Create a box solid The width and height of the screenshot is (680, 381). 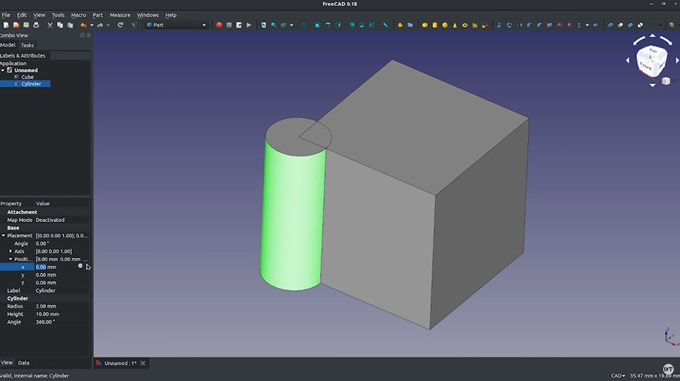click(x=425, y=25)
